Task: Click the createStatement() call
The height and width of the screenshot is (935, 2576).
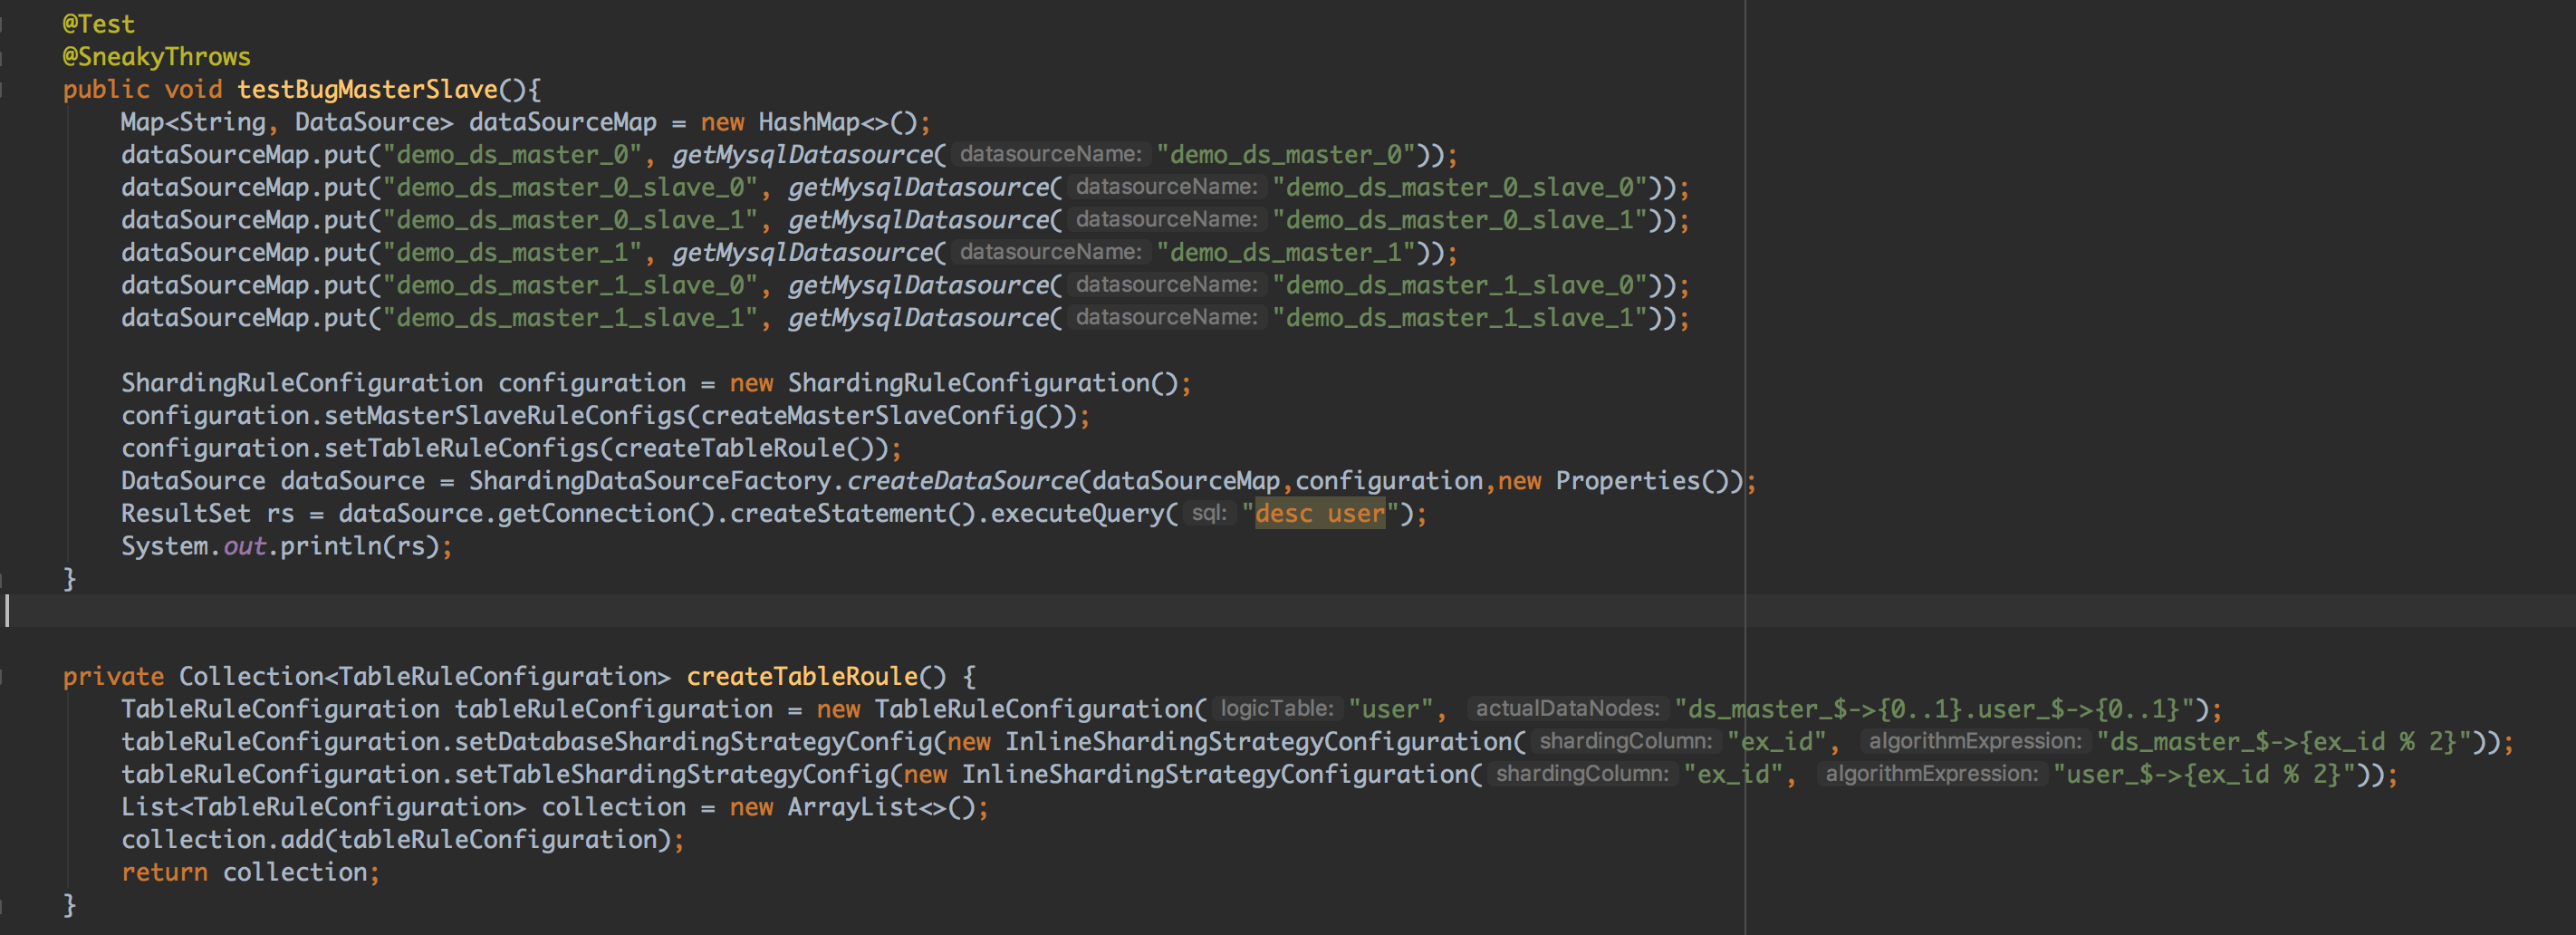Action: coord(853,514)
